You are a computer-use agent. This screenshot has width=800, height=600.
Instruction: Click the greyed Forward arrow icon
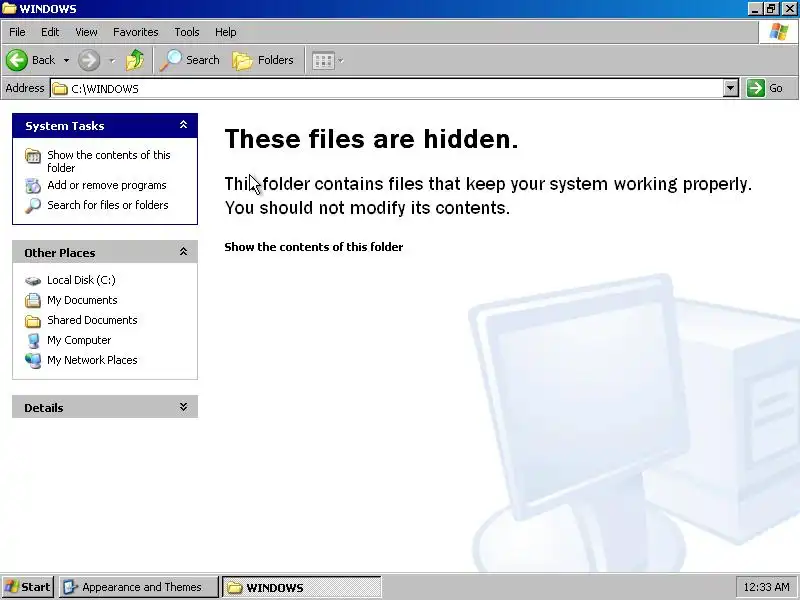tap(89, 60)
